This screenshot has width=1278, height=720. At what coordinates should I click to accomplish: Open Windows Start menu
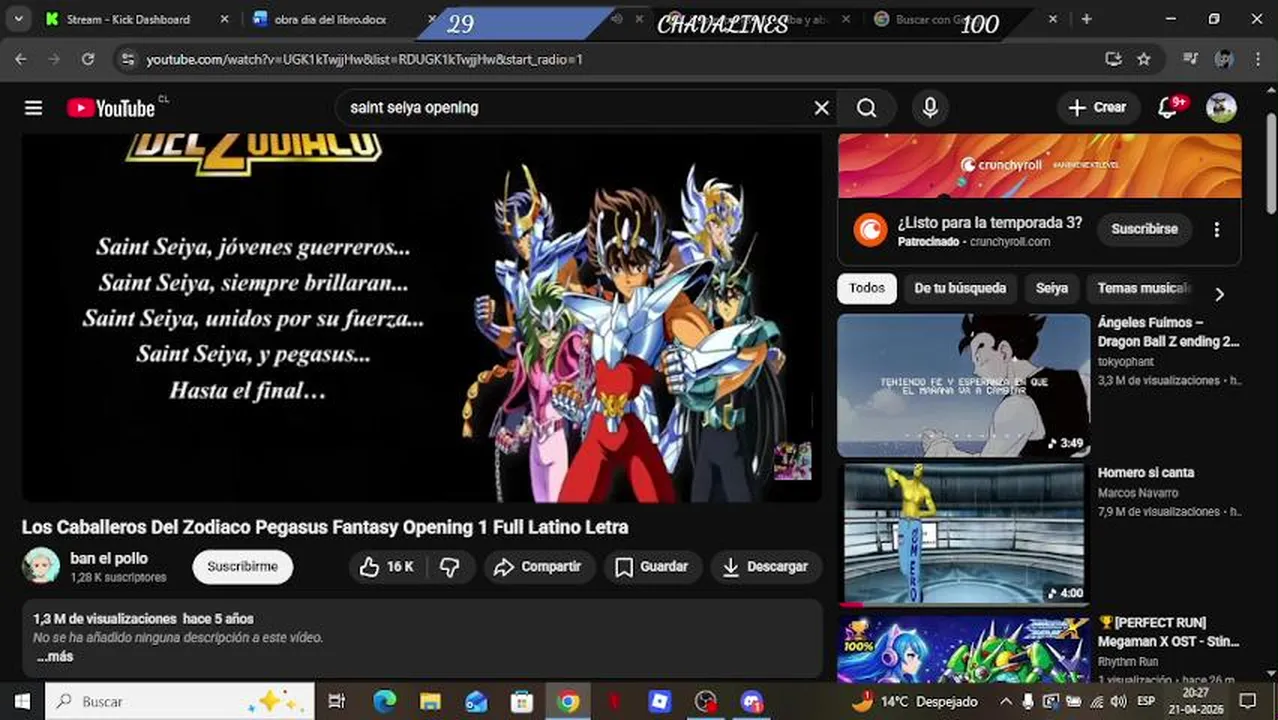(22, 701)
